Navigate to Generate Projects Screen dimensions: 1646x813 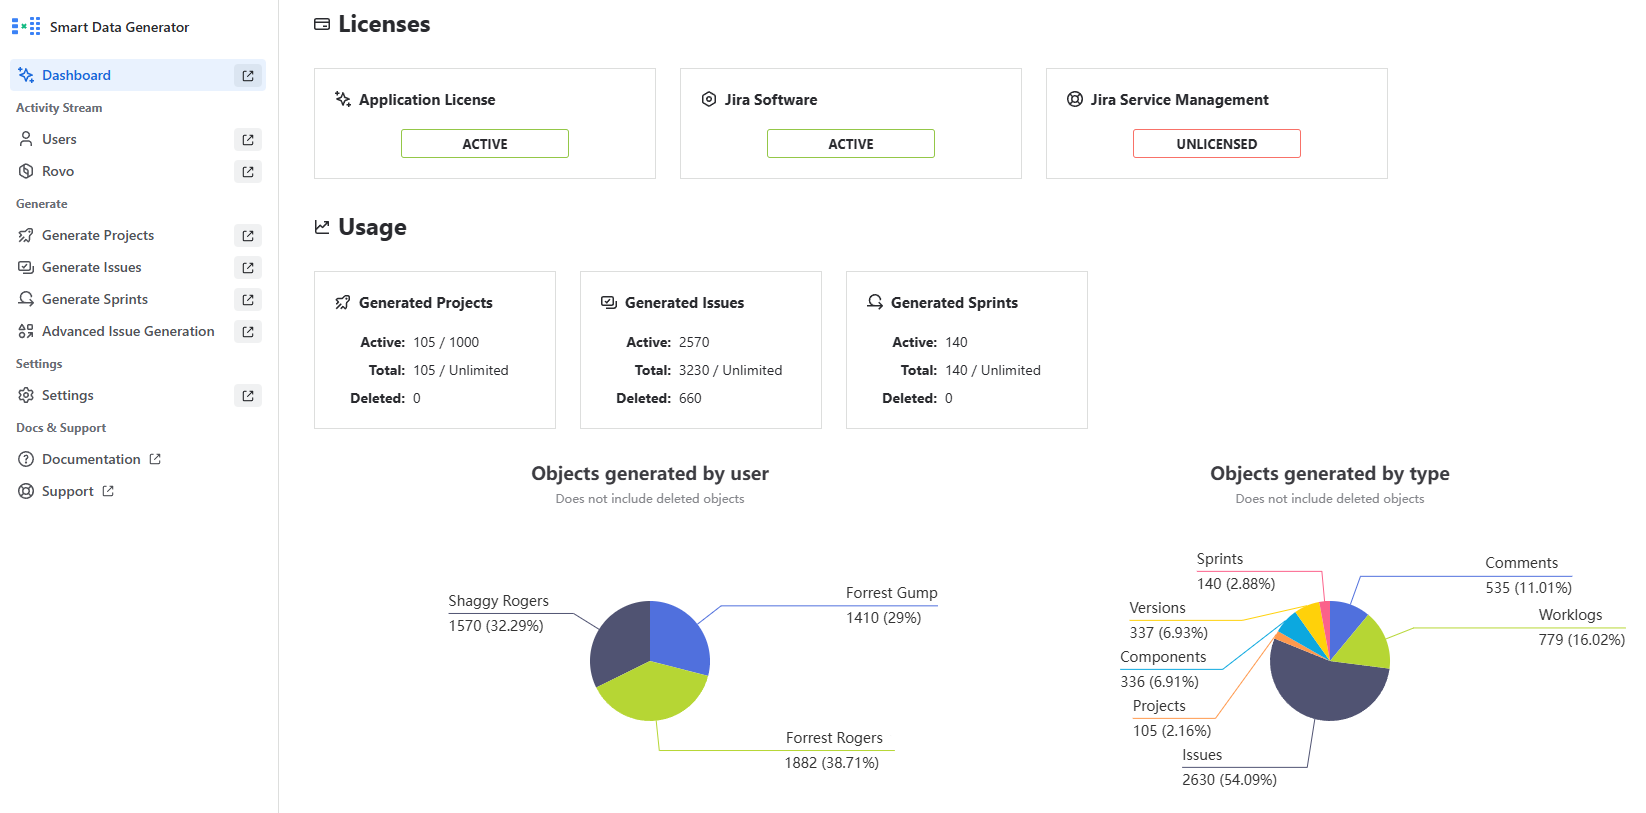click(138, 235)
